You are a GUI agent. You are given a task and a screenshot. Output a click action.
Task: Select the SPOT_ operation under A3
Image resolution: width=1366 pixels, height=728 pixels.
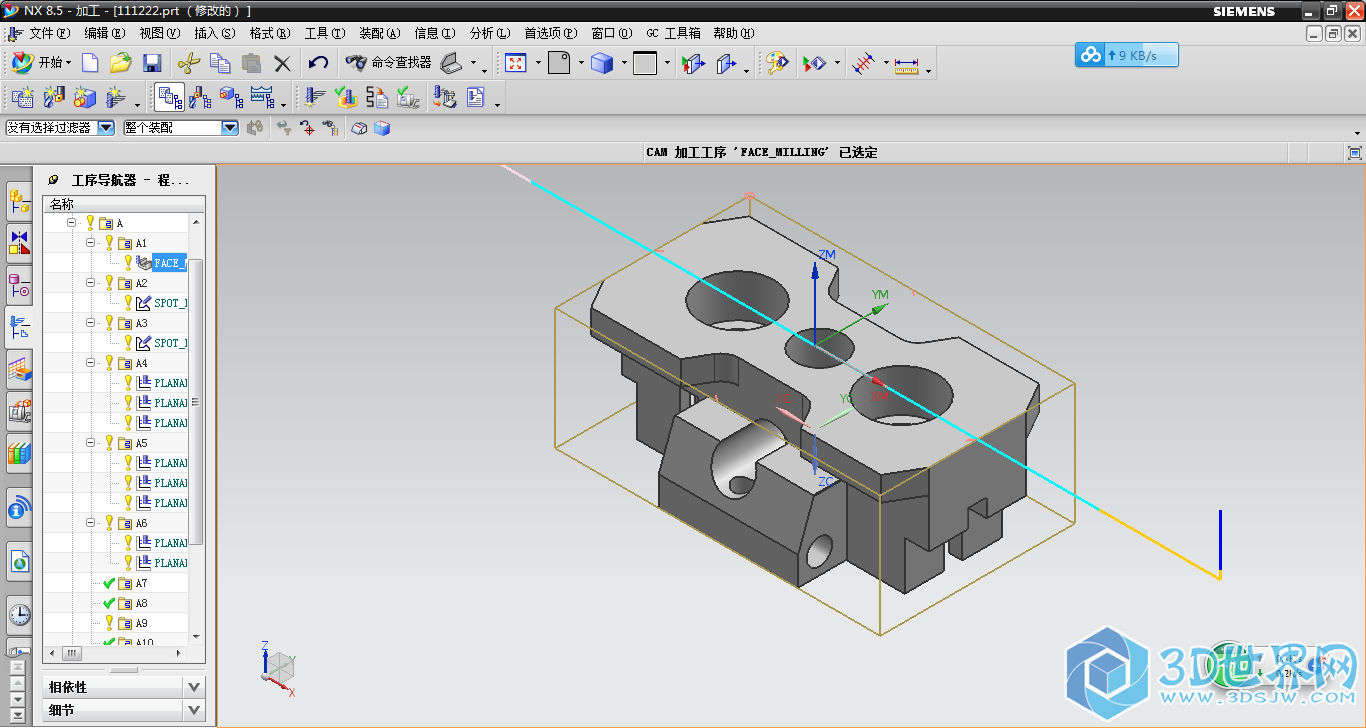[169, 343]
